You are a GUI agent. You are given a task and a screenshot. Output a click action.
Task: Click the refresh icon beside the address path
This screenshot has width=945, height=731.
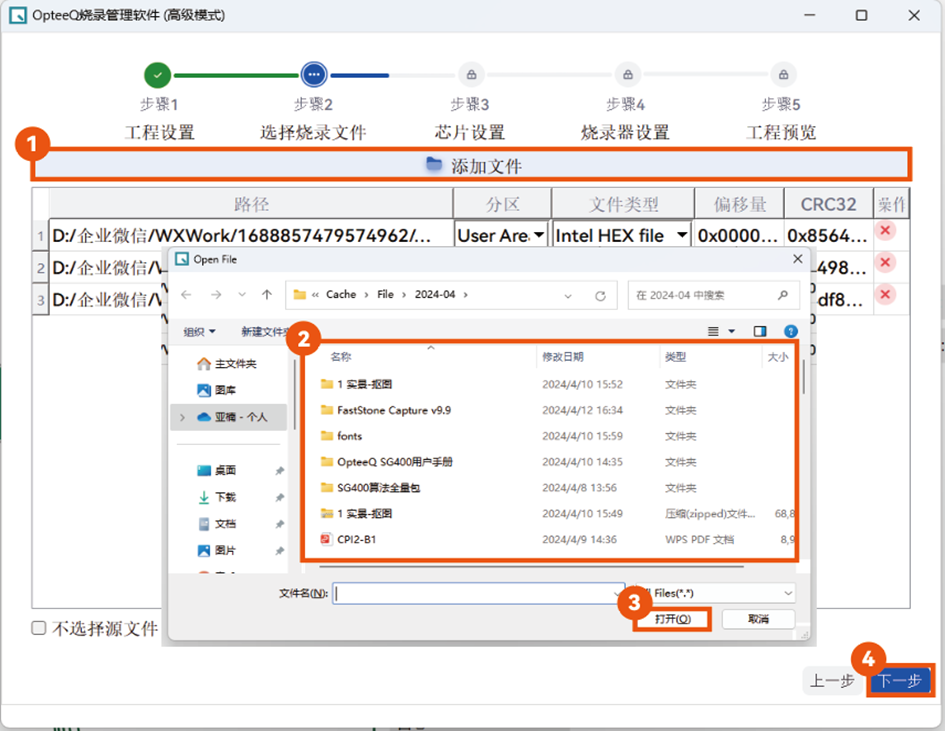click(x=600, y=296)
